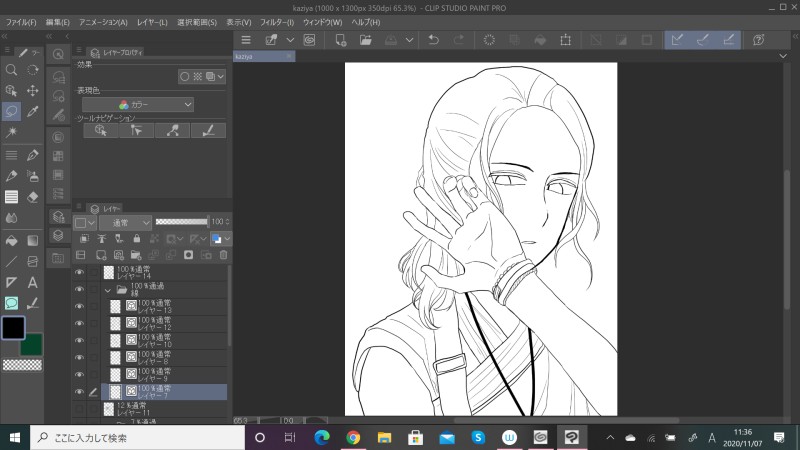800x450 pixels.
Task: Open the フィルター(I) menu
Action: click(x=276, y=21)
